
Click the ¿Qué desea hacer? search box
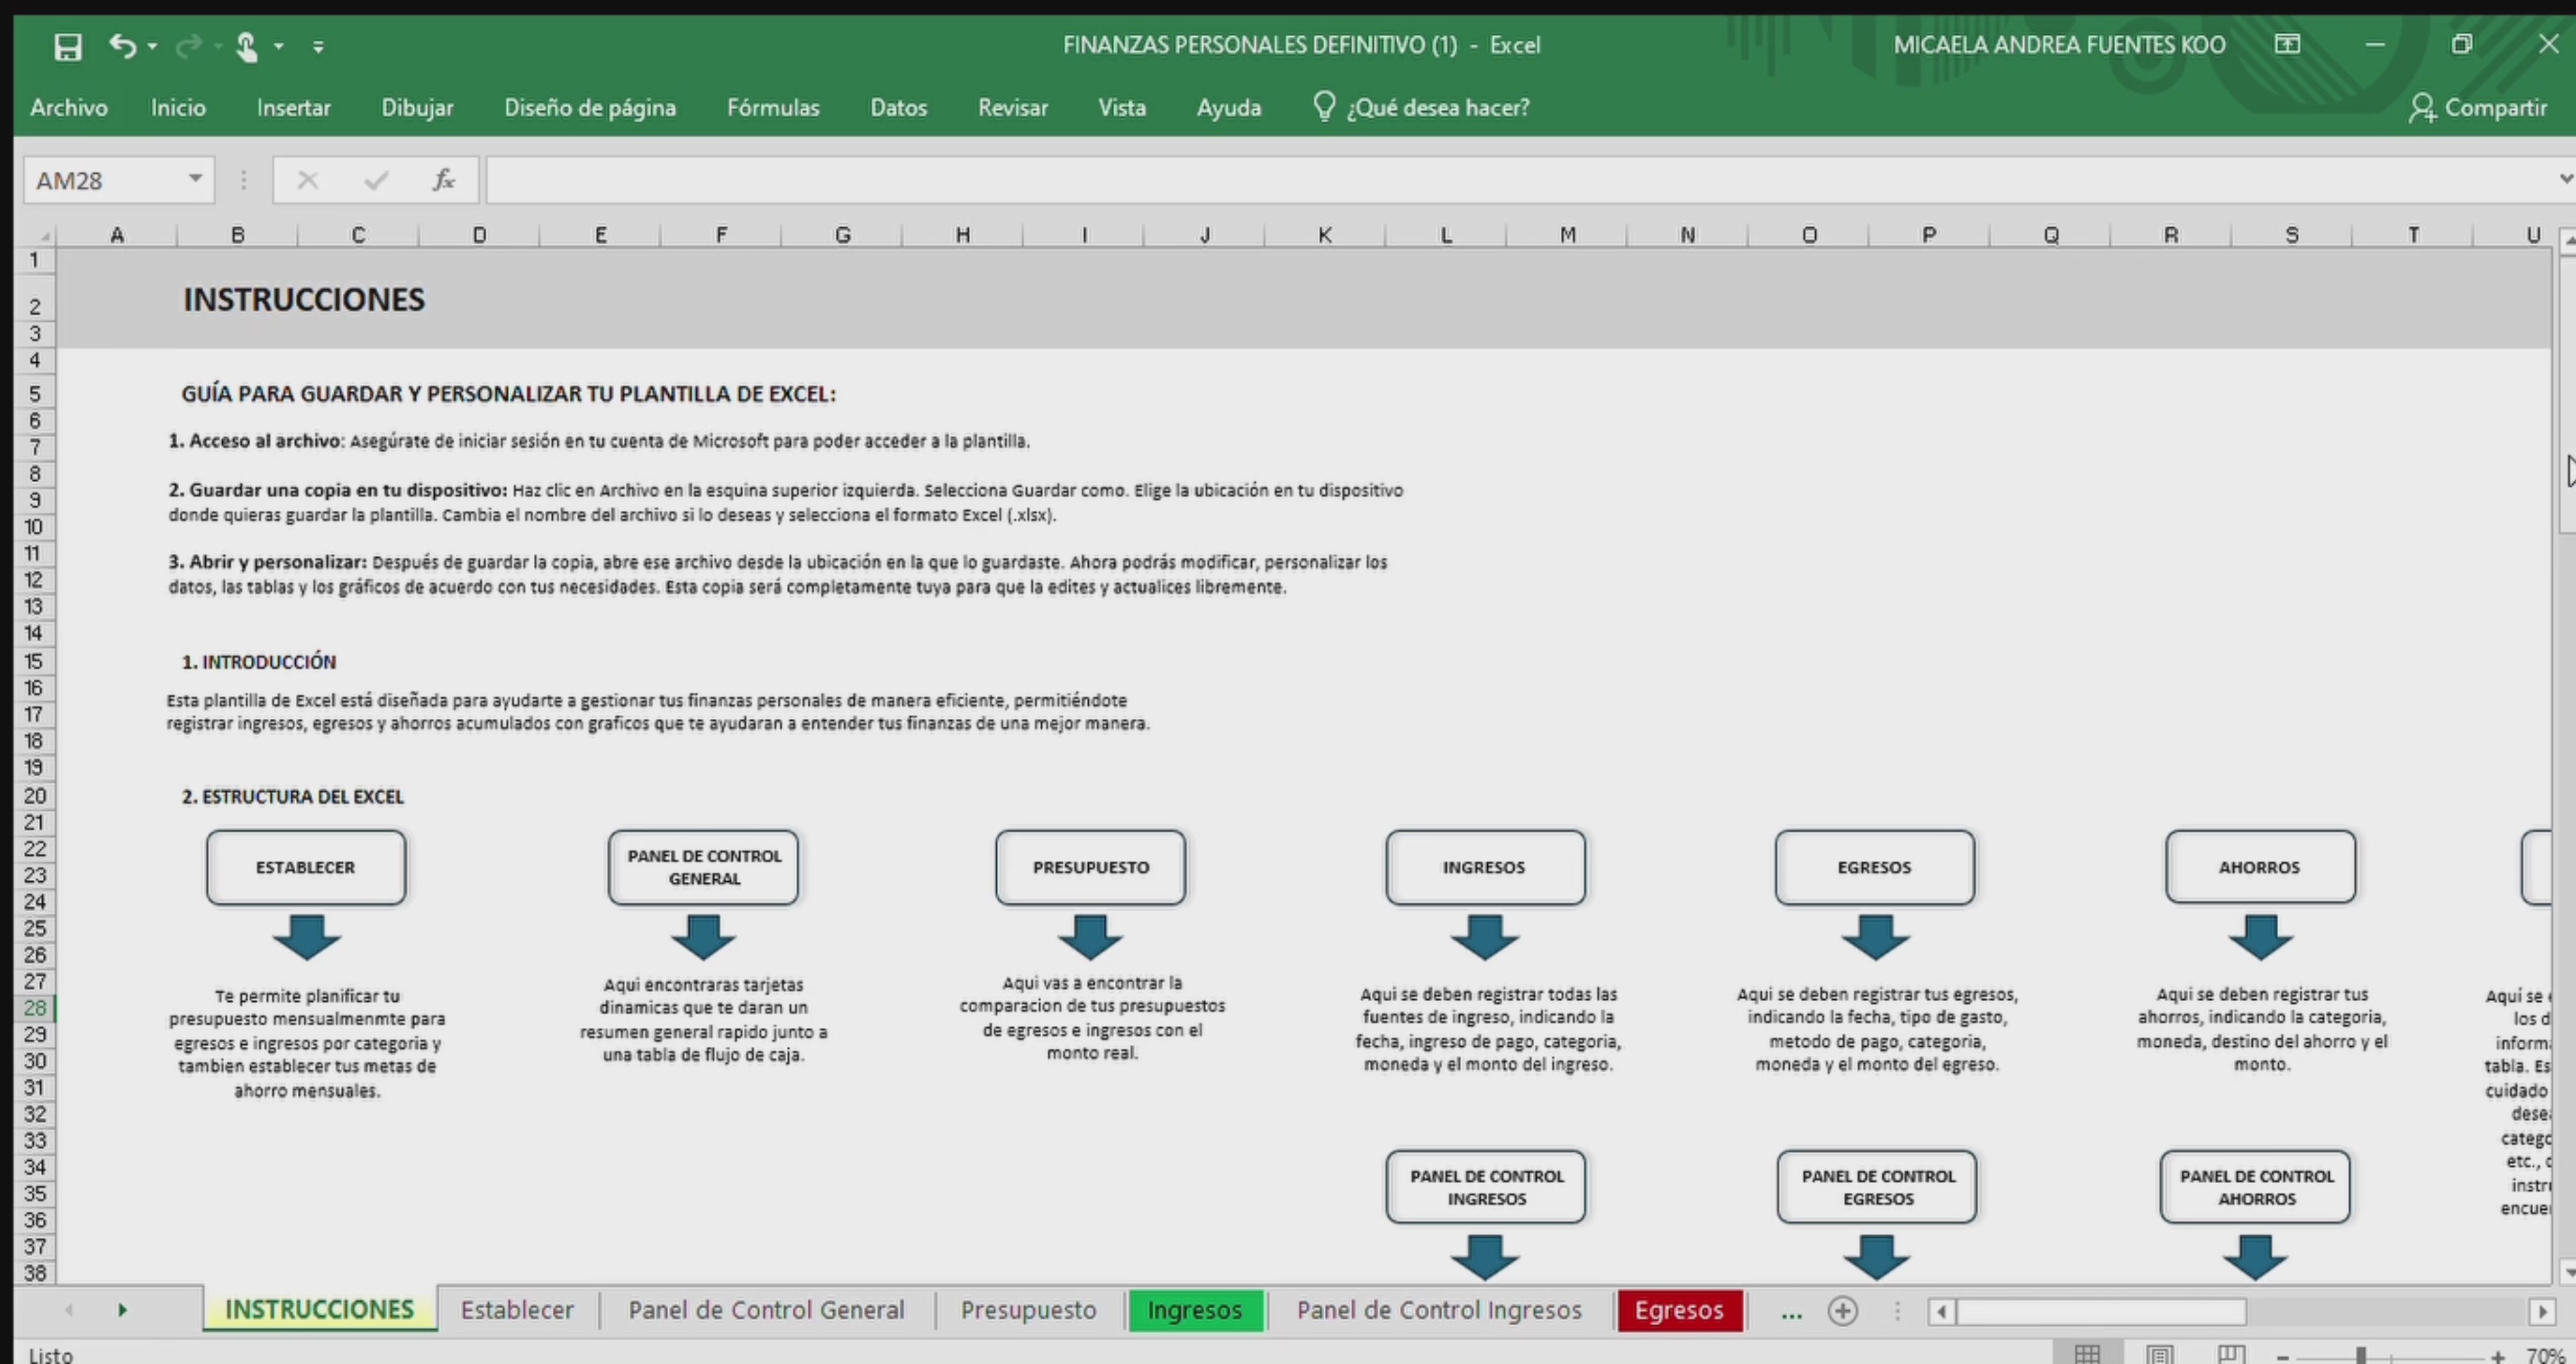coord(1438,107)
